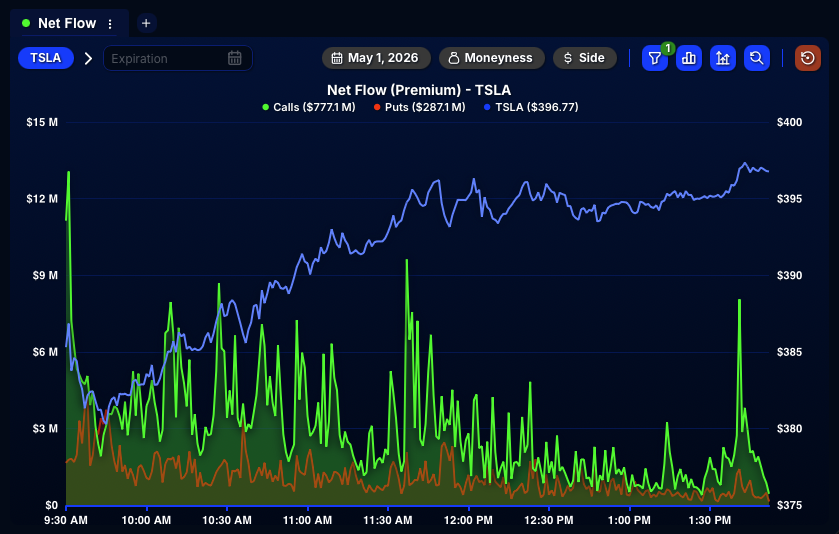
Task: Toggle Calls ($777.1 M) legend series
Action: coord(309,107)
